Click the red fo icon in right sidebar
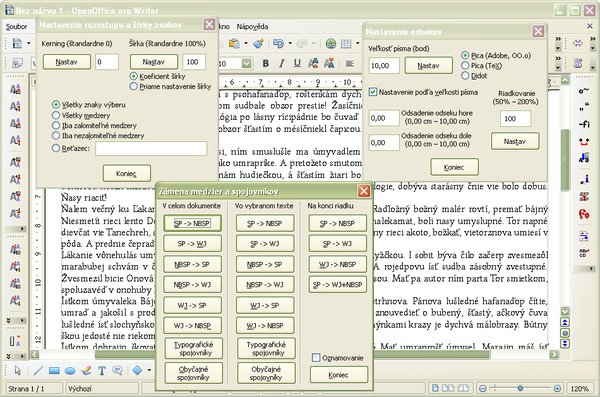 [584, 214]
